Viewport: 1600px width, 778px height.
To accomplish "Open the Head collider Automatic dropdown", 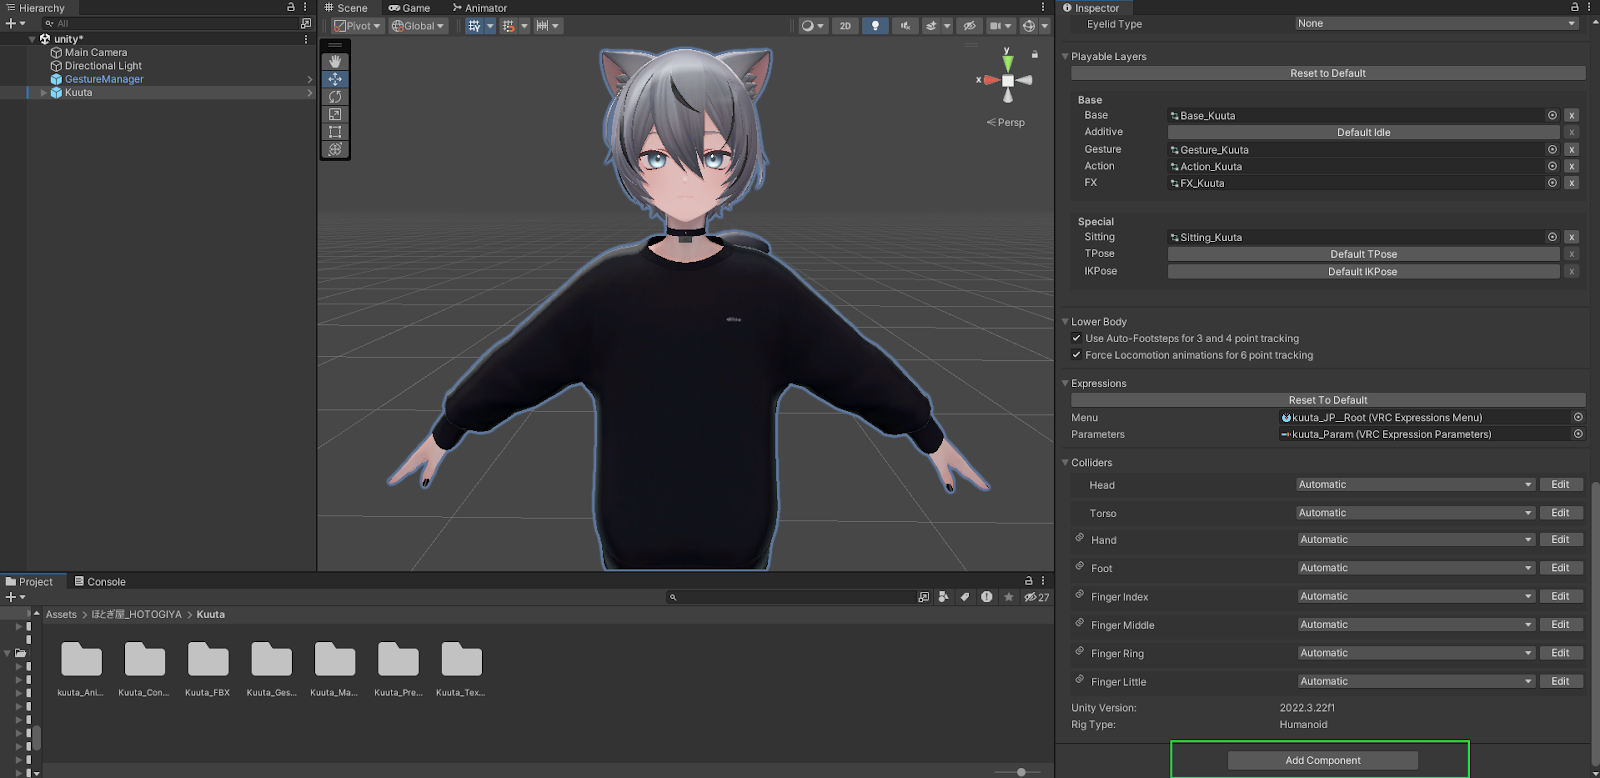I will tap(1415, 484).
